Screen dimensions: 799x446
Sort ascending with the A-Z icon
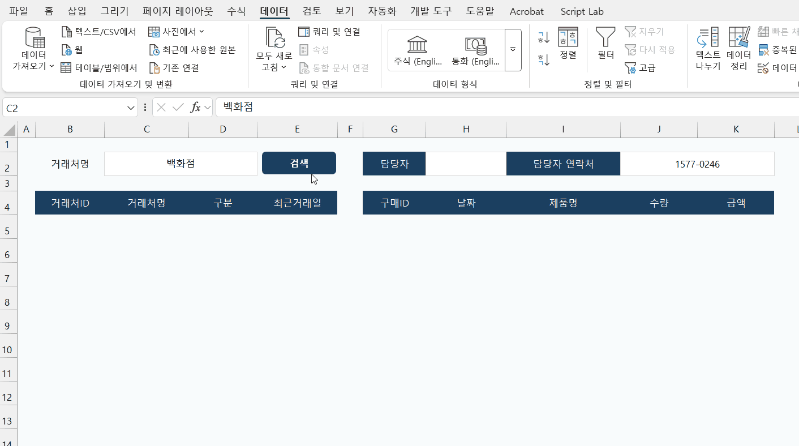544,37
